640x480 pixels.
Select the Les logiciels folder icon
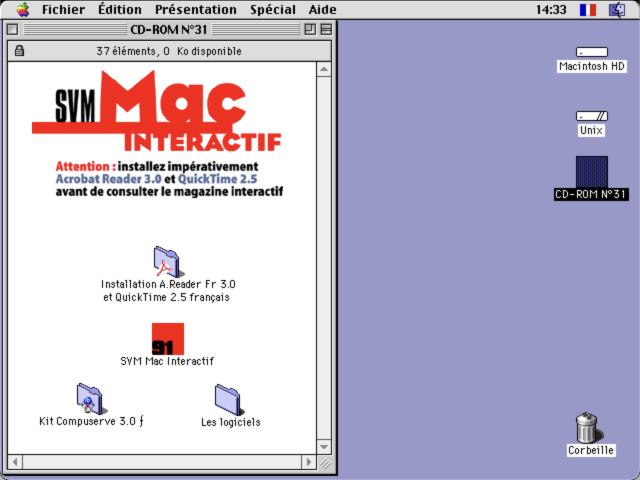pyautogui.click(x=229, y=399)
